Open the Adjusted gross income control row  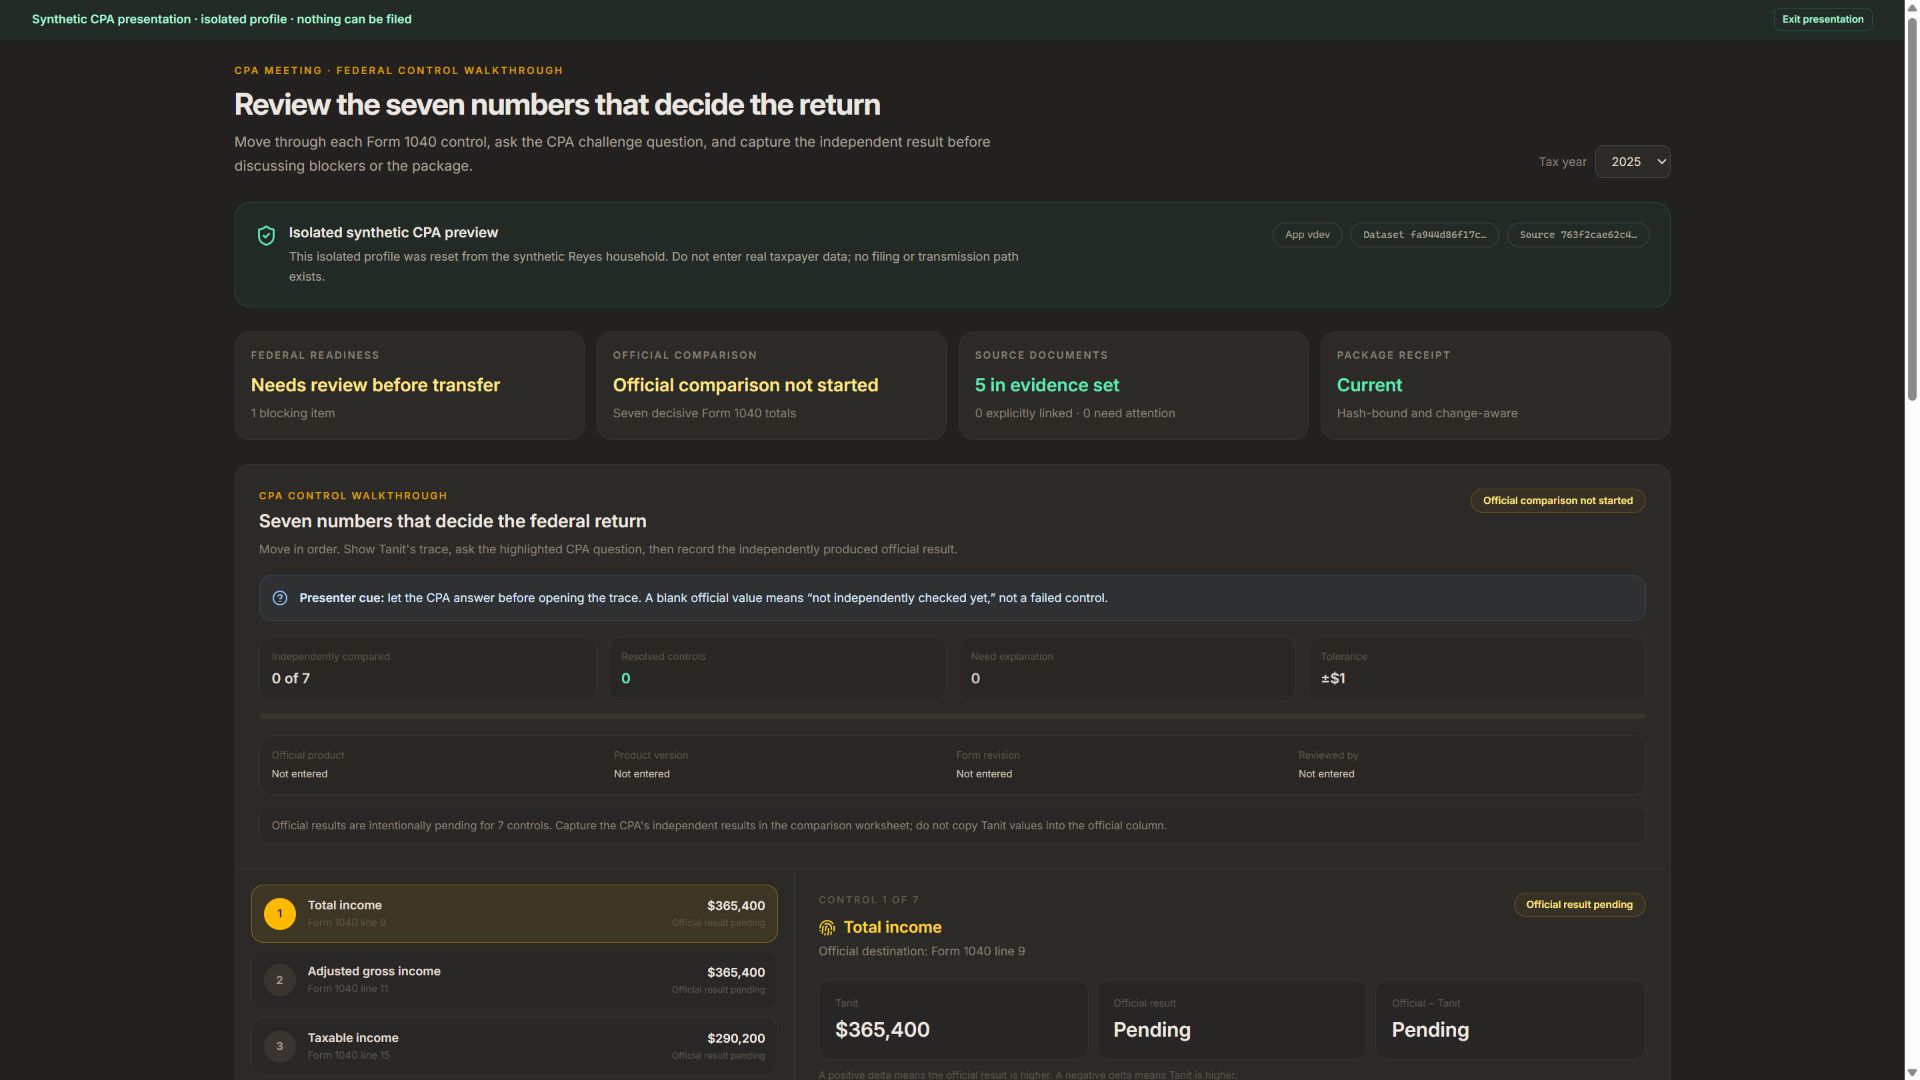click(514, 980)
